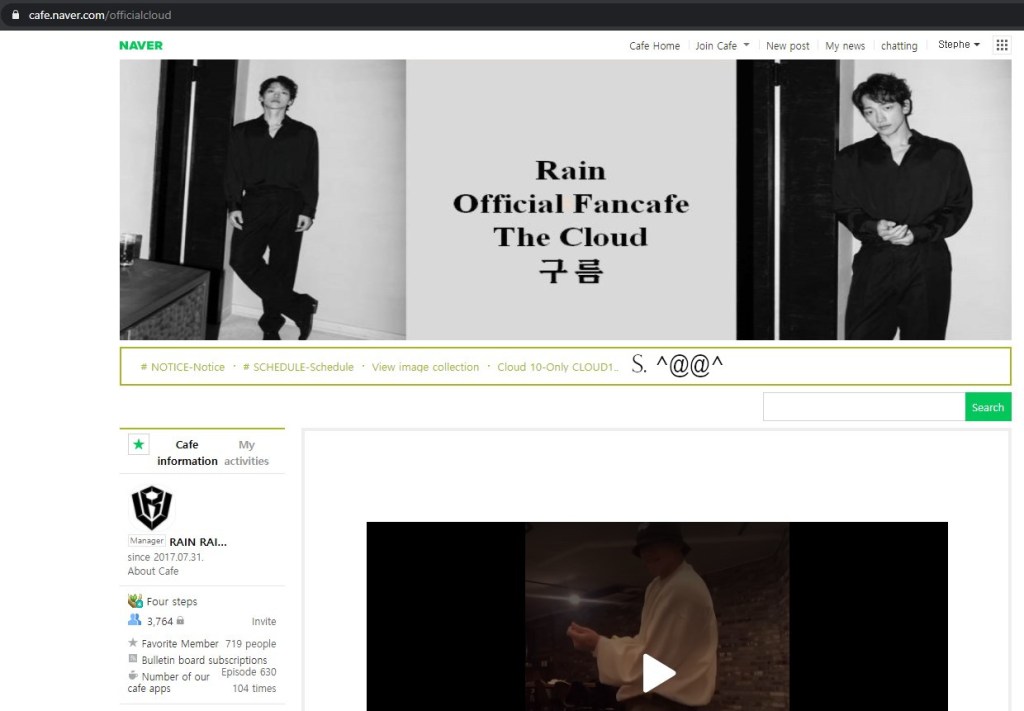The image size is (1024, 711).
Task: Click the green star favorite icon
Action: pyautogui.click(x=138, y=445)
